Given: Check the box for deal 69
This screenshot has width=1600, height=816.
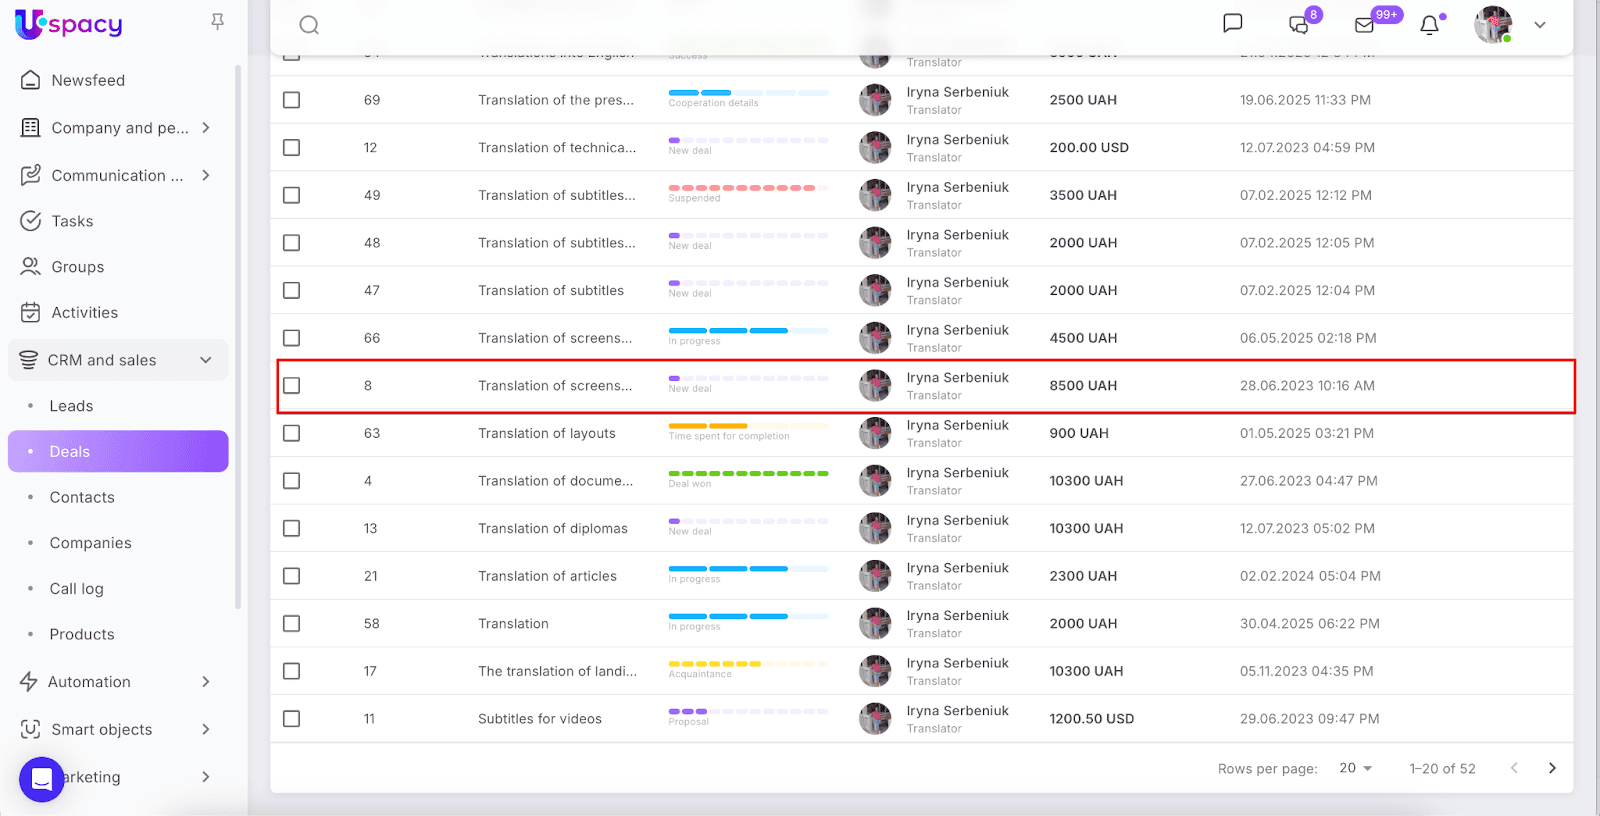Looking at the screenshot, I should (x=291, y=100).
